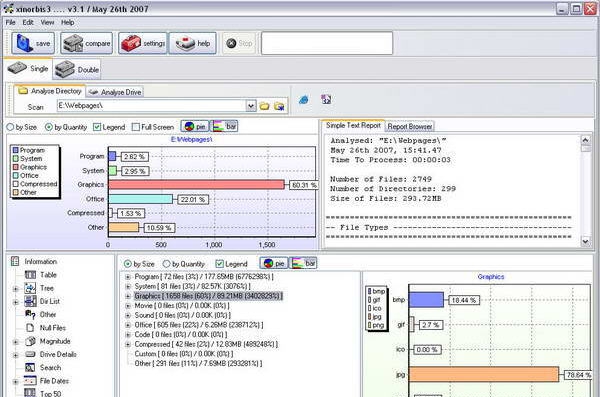Click the Other icon in sidebar

pos(30,315)
